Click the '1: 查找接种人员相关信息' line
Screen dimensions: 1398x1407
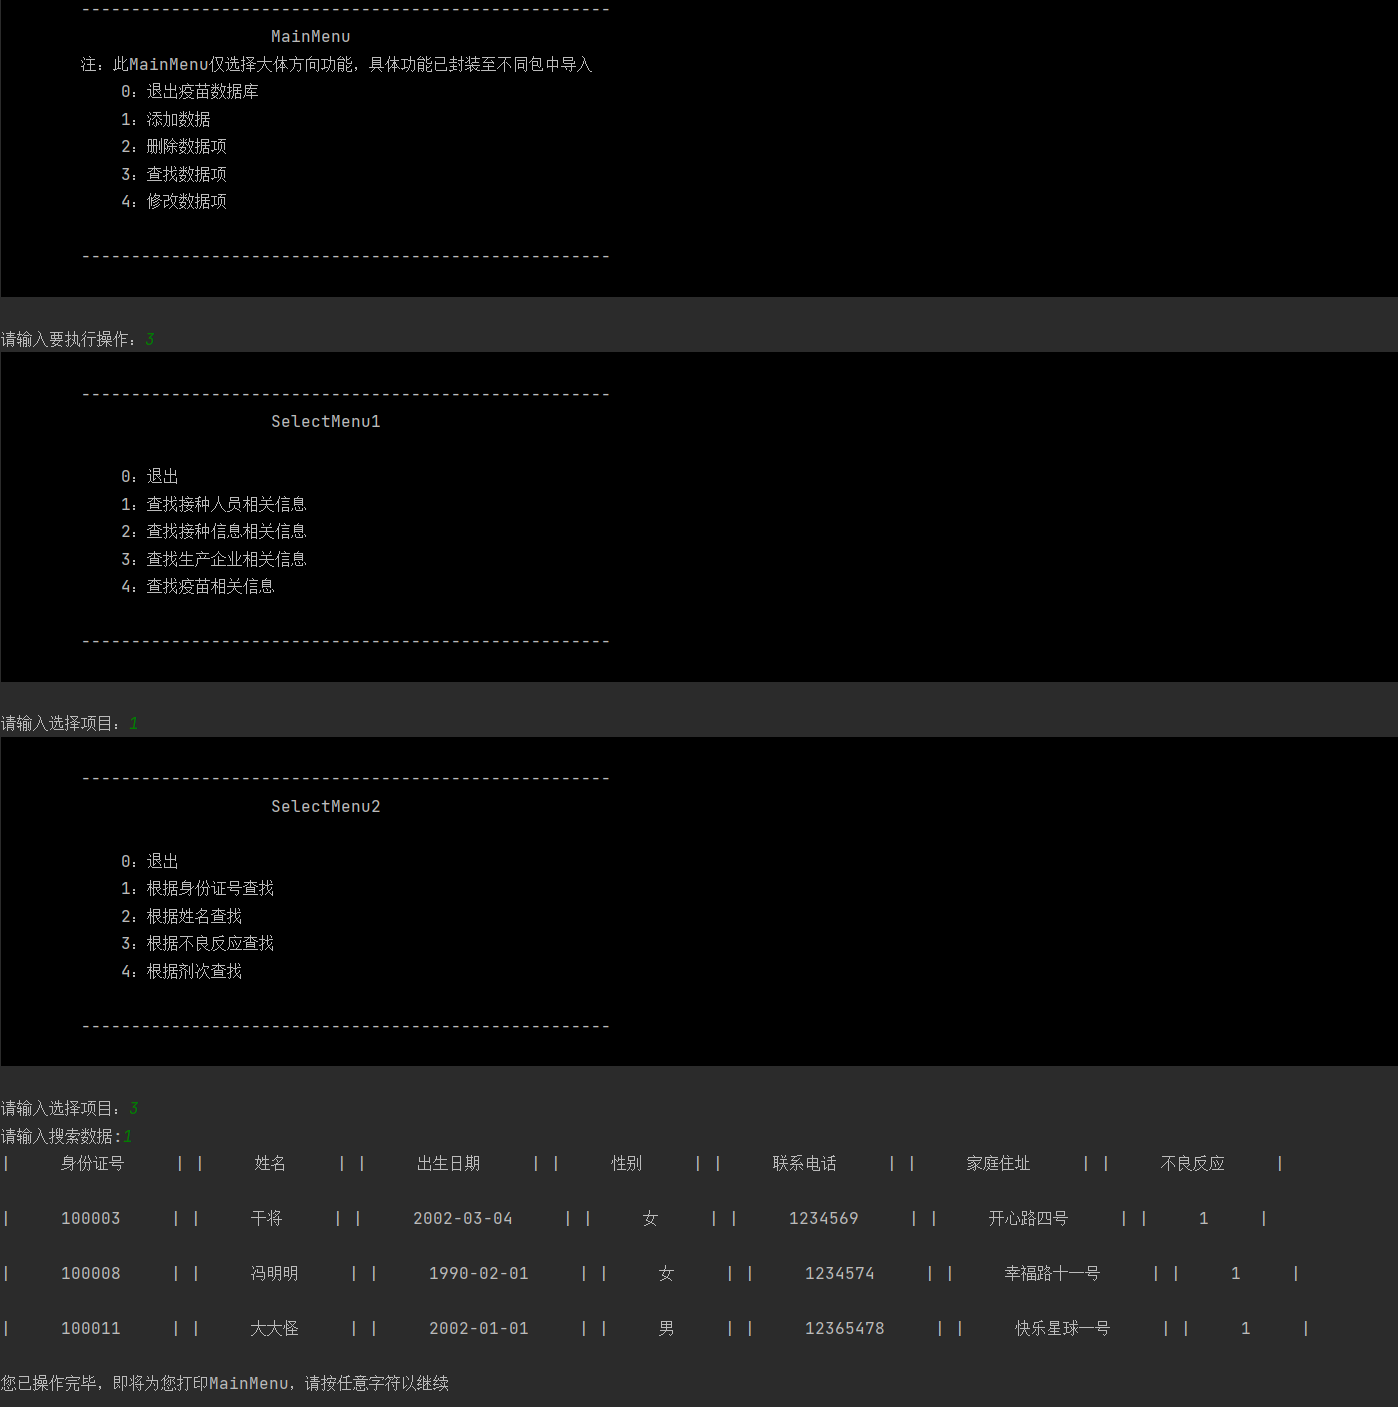pos(214,504)
